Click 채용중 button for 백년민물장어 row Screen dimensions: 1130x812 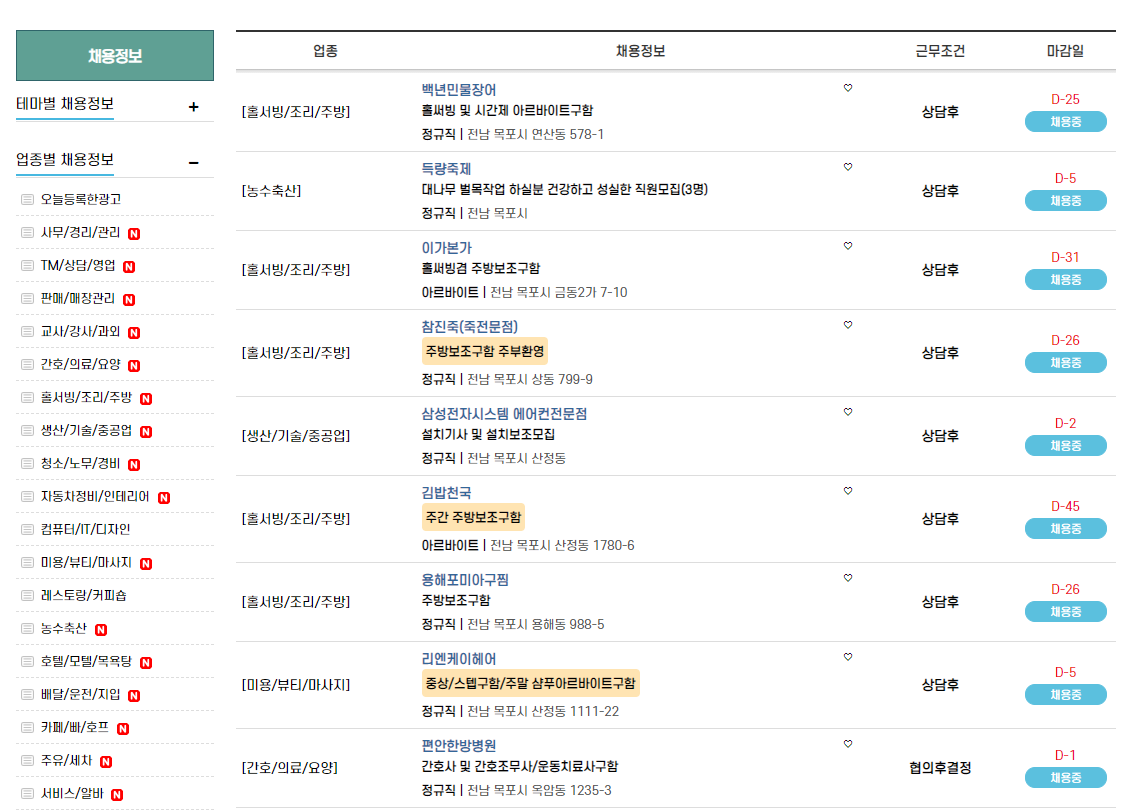pyautogui.click(x=1065, y=122)
